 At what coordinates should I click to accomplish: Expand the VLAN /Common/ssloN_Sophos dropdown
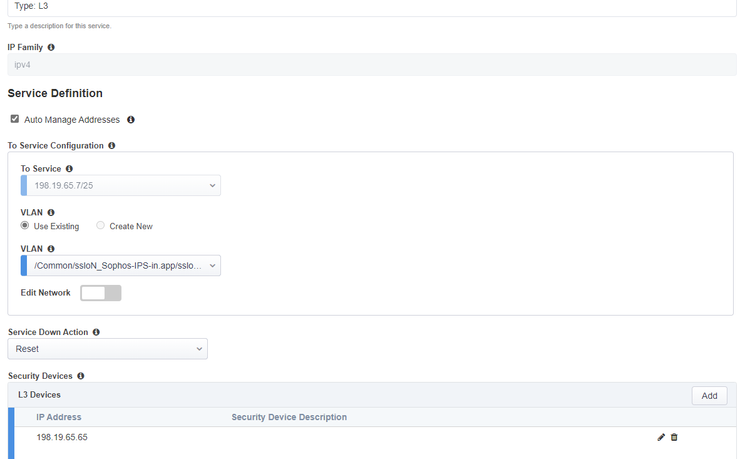pyautogui.click(x=121, y=265)
